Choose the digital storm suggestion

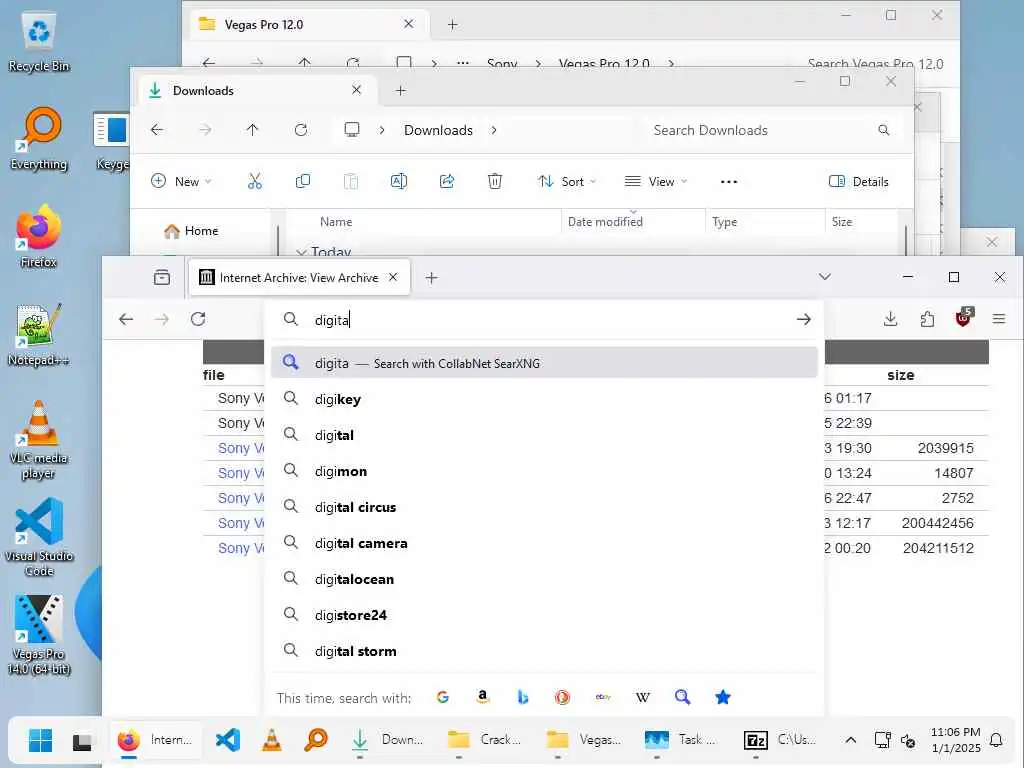(x=544, y=650)
